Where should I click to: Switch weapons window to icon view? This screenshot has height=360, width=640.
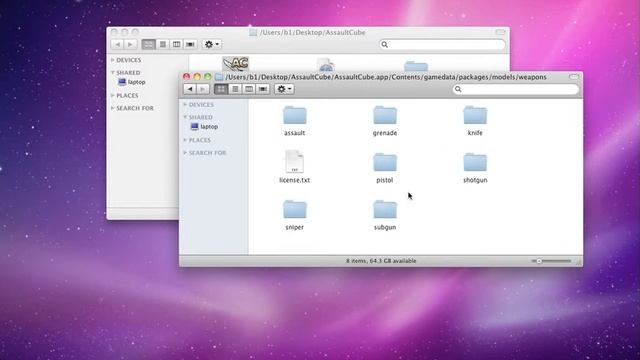coord(221,89)
